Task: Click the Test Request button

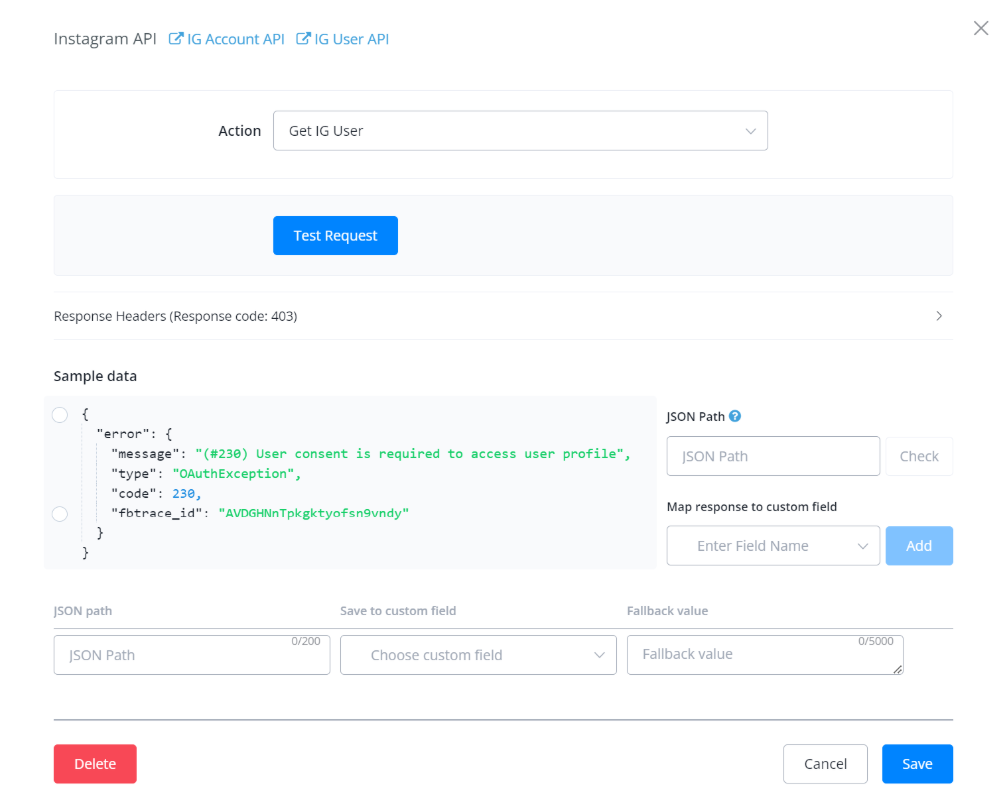Action: (335, 236)
